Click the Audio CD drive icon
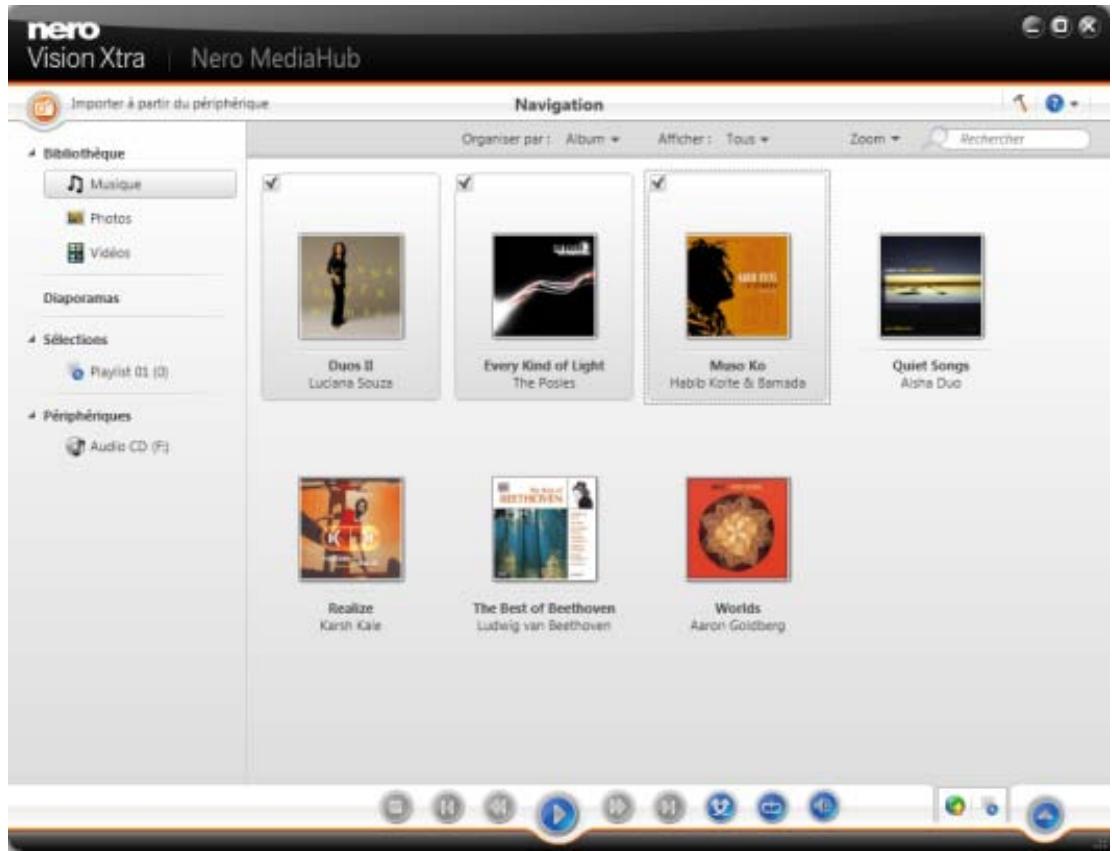 tap(75, 446)
